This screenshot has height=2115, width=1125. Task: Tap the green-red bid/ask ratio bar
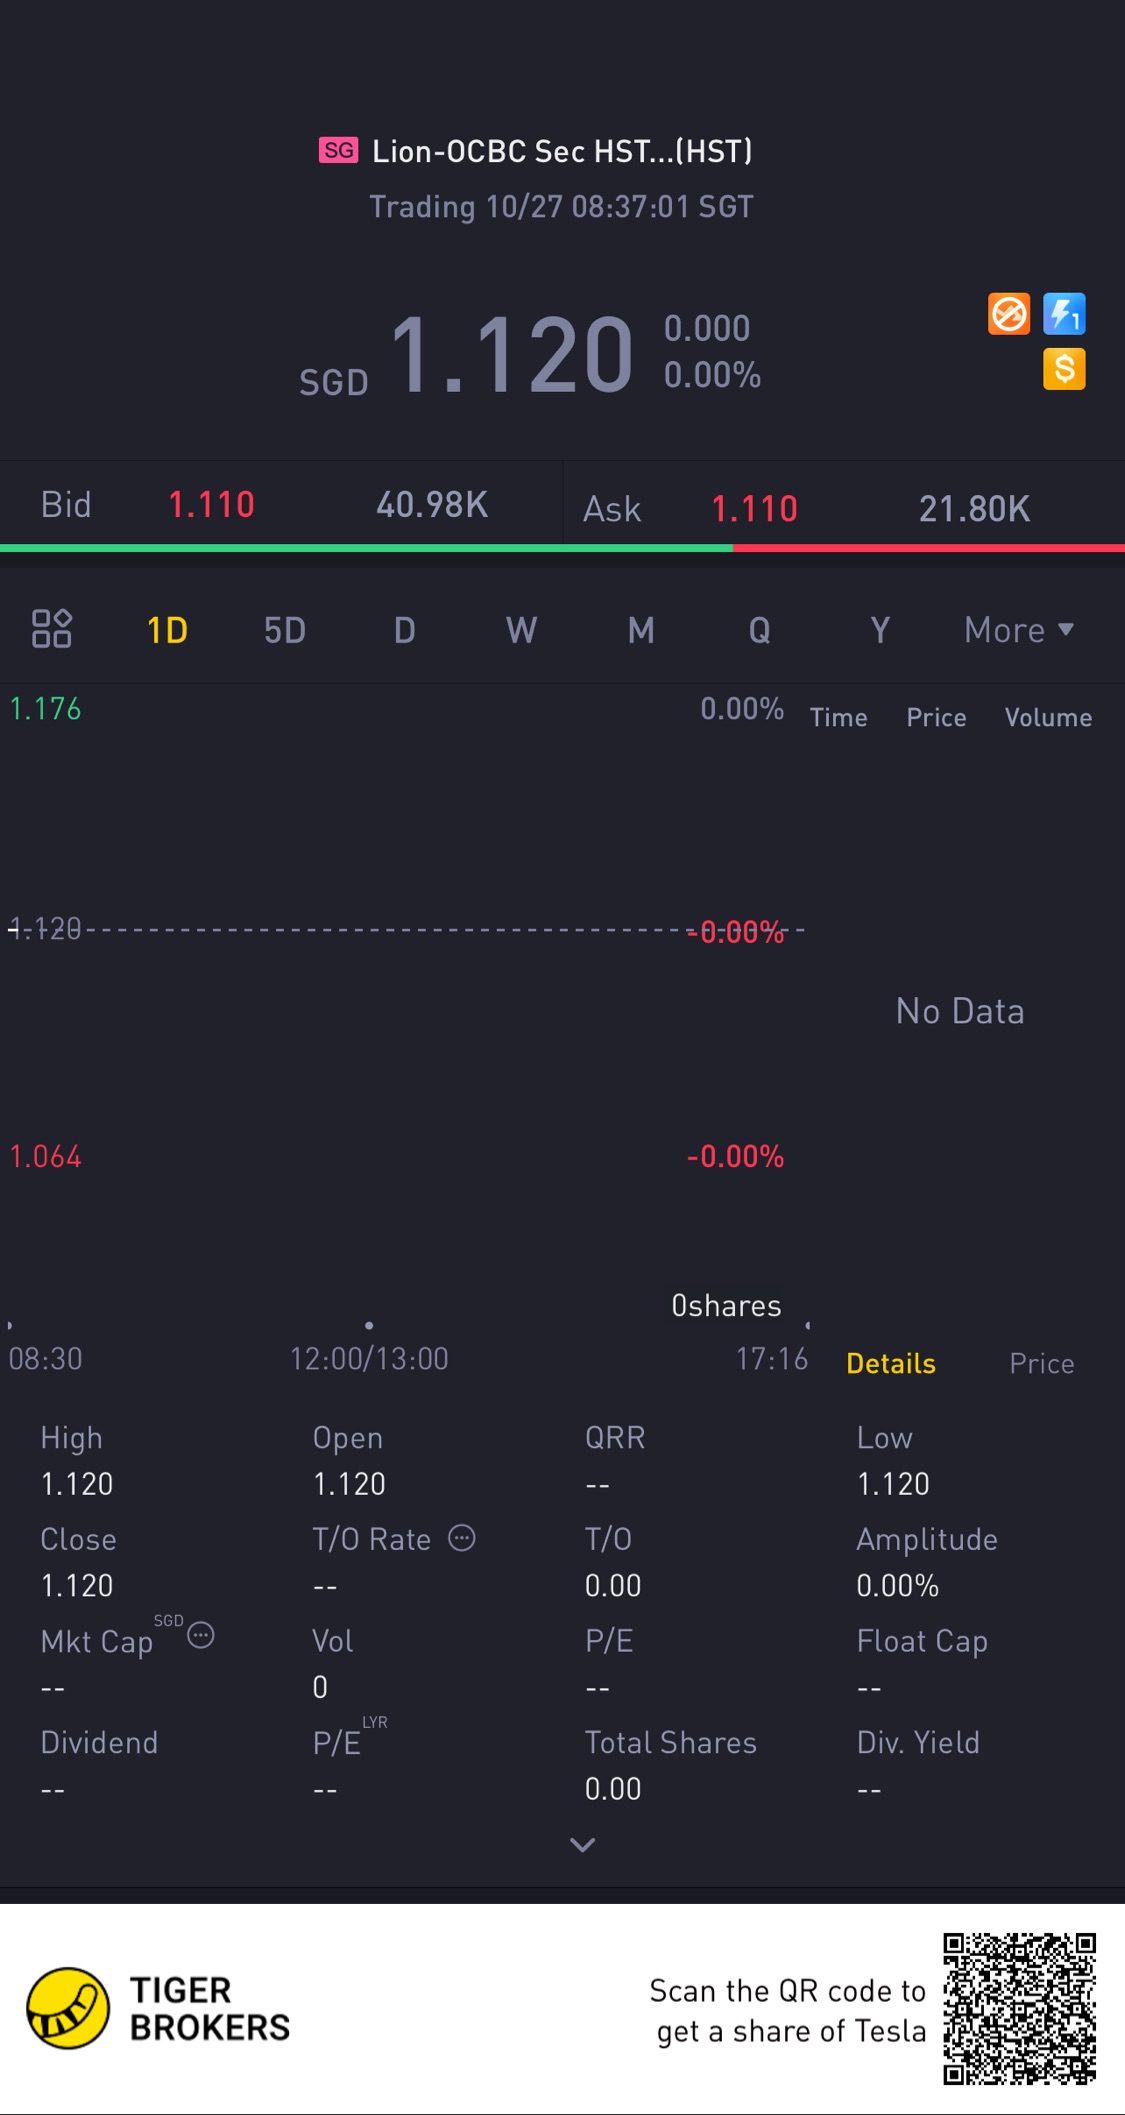(x=562, y=548)
